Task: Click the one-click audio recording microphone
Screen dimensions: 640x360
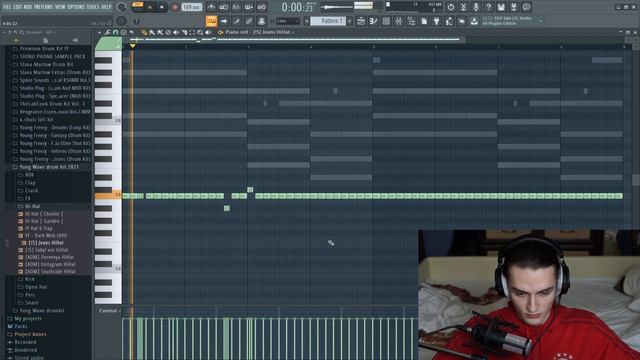Action: pyautogui.click(x=476, y=7)
